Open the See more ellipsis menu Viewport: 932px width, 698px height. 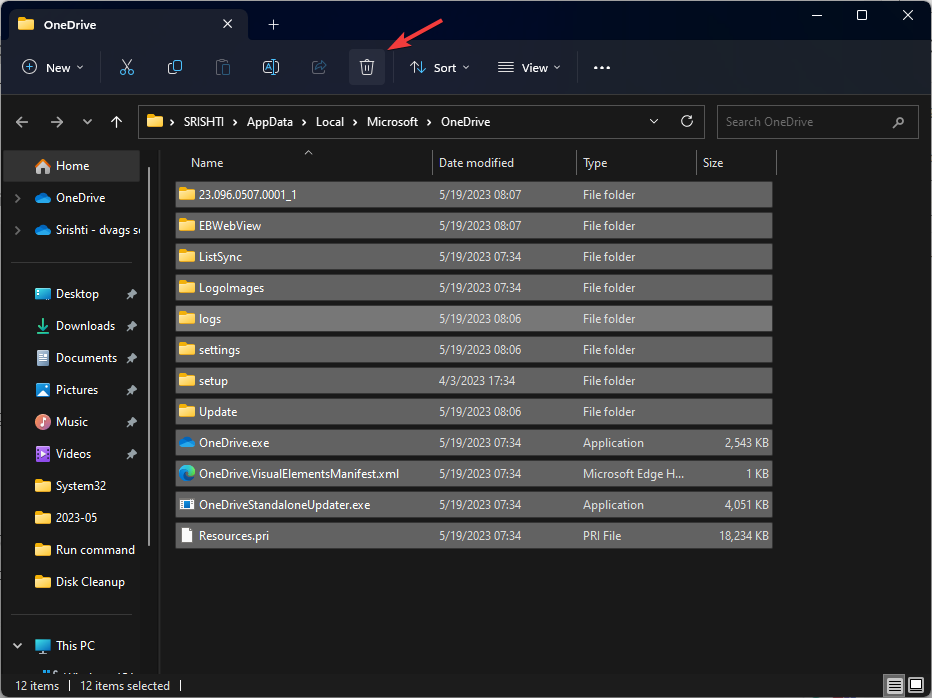602,67
